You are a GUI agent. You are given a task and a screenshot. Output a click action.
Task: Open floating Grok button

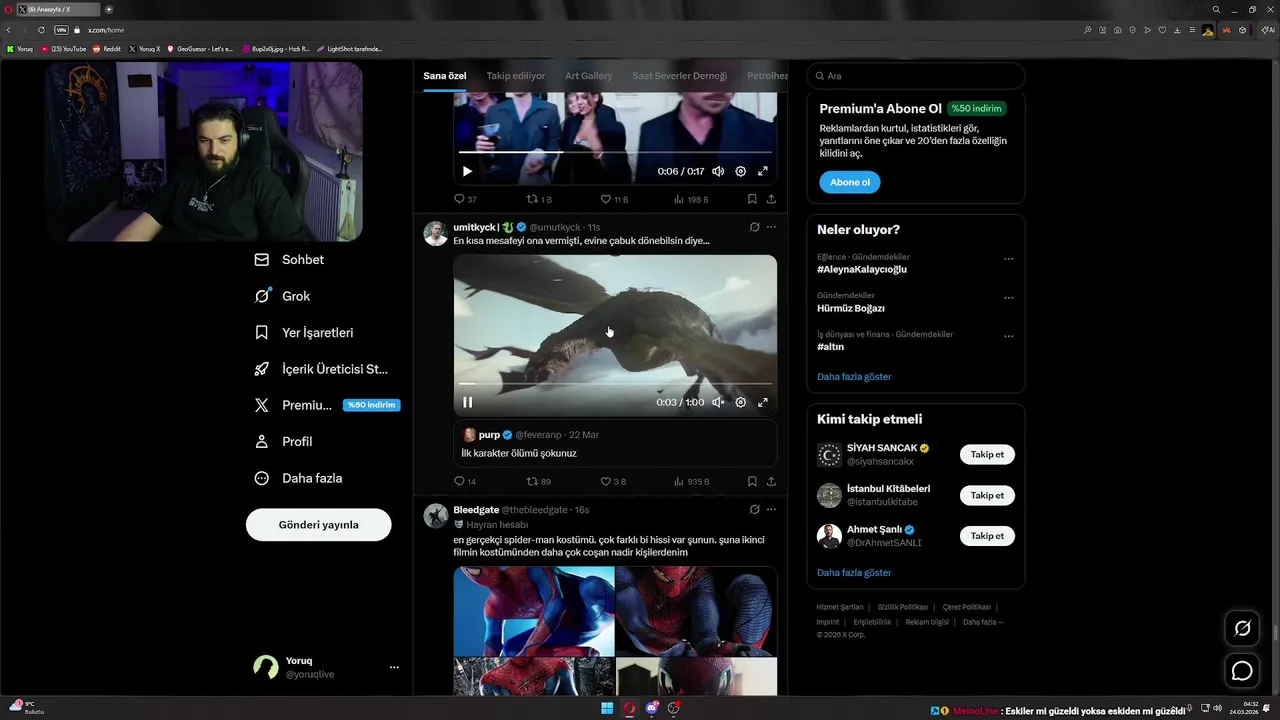[x=1242, y=628]
